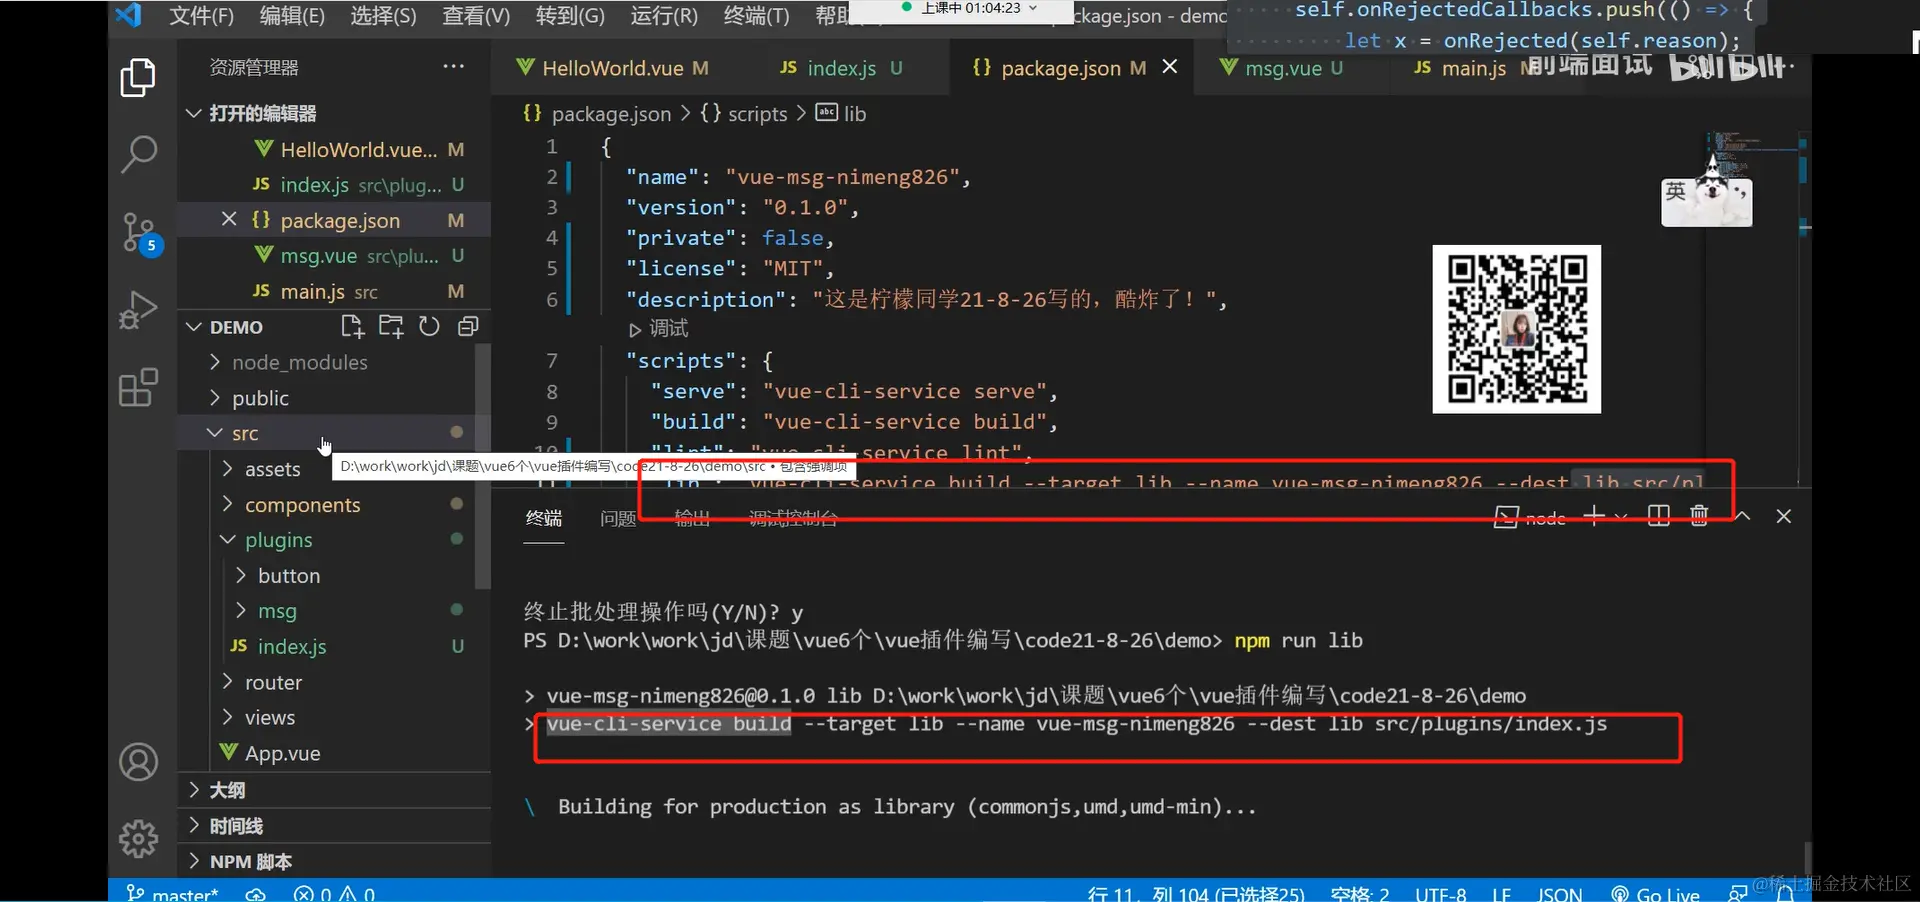Open the 运行(R) menu

coord(664,15)
